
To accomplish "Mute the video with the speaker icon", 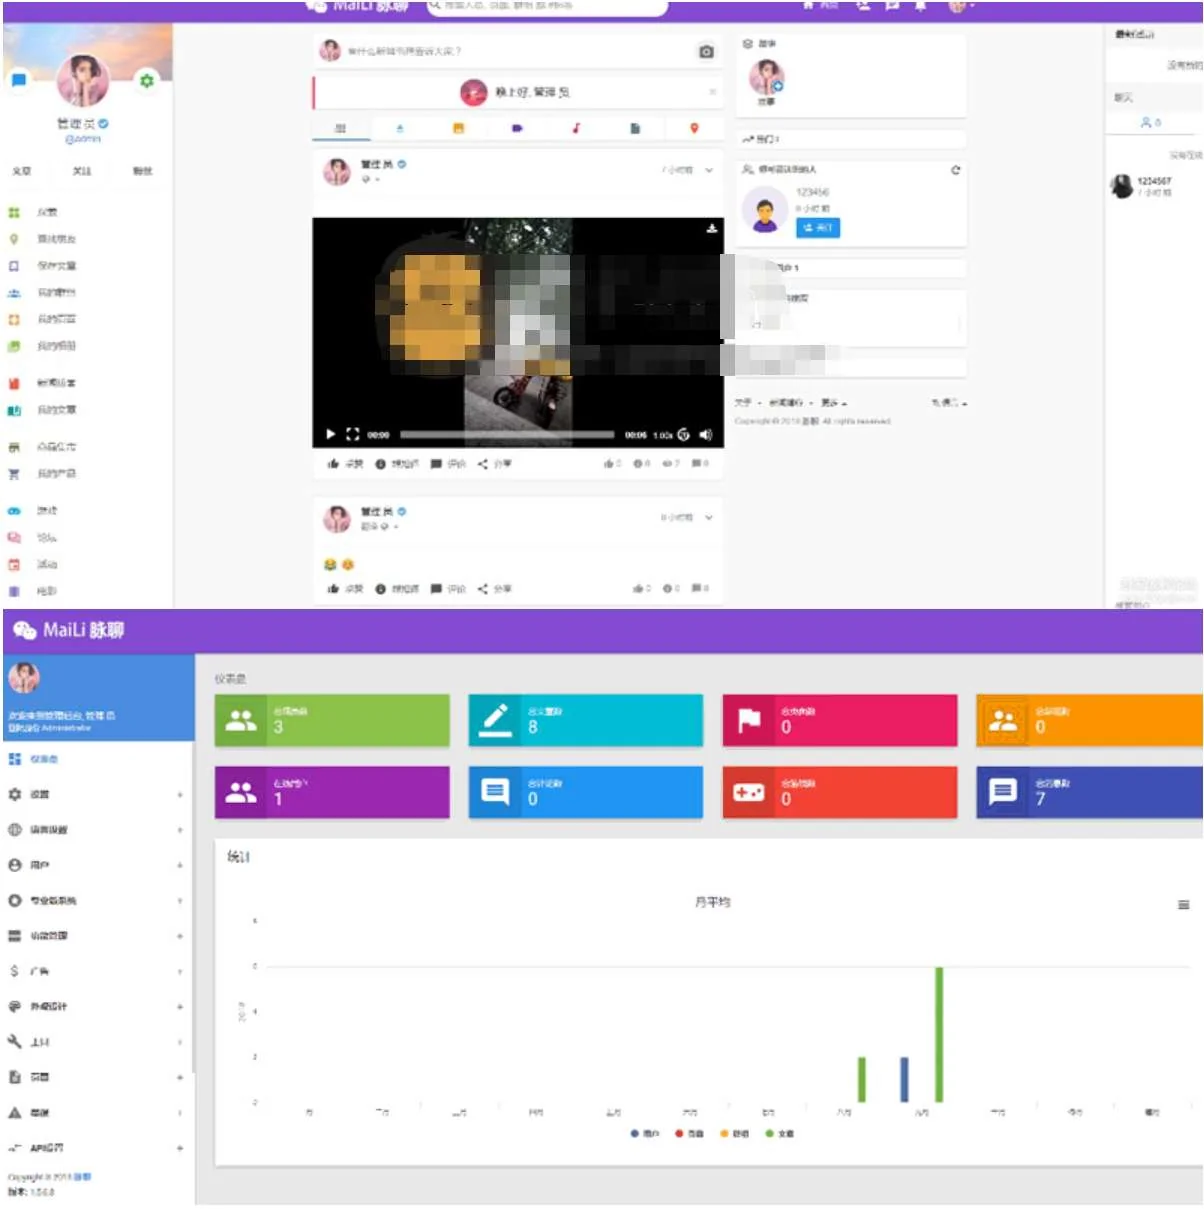I will [705, 435].
